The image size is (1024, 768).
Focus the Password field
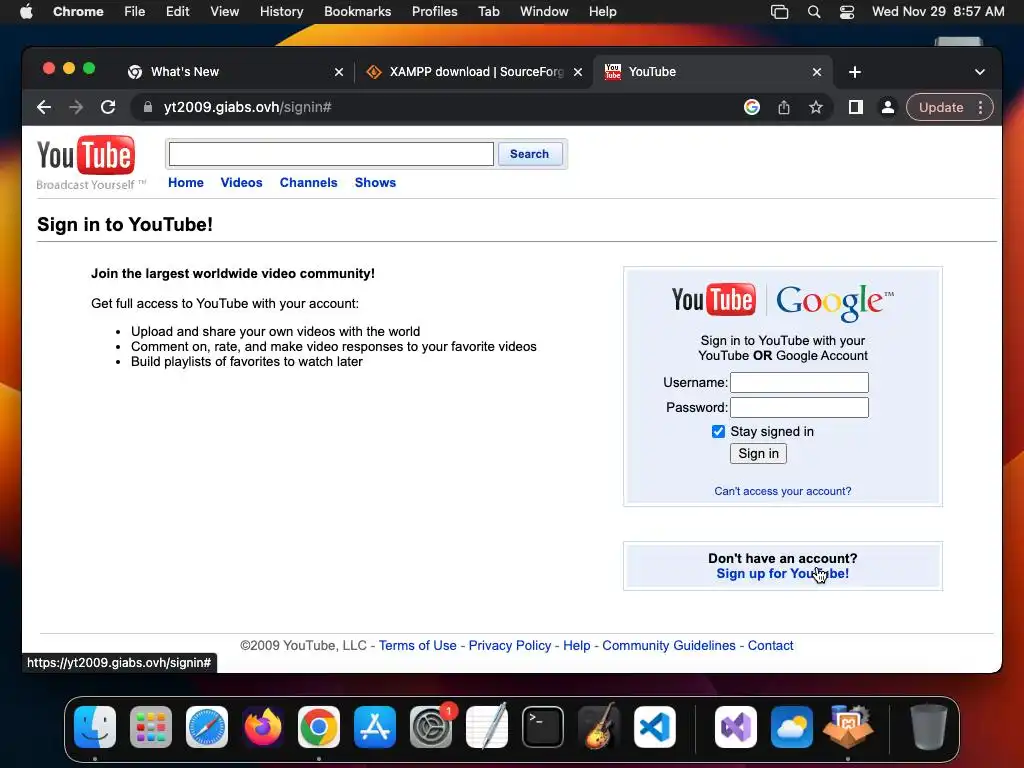[x=799, y=408]
